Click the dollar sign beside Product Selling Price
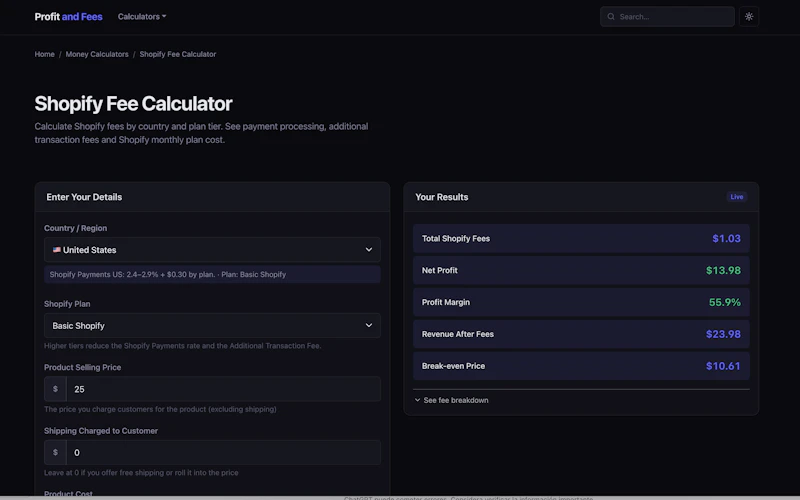 55,389
